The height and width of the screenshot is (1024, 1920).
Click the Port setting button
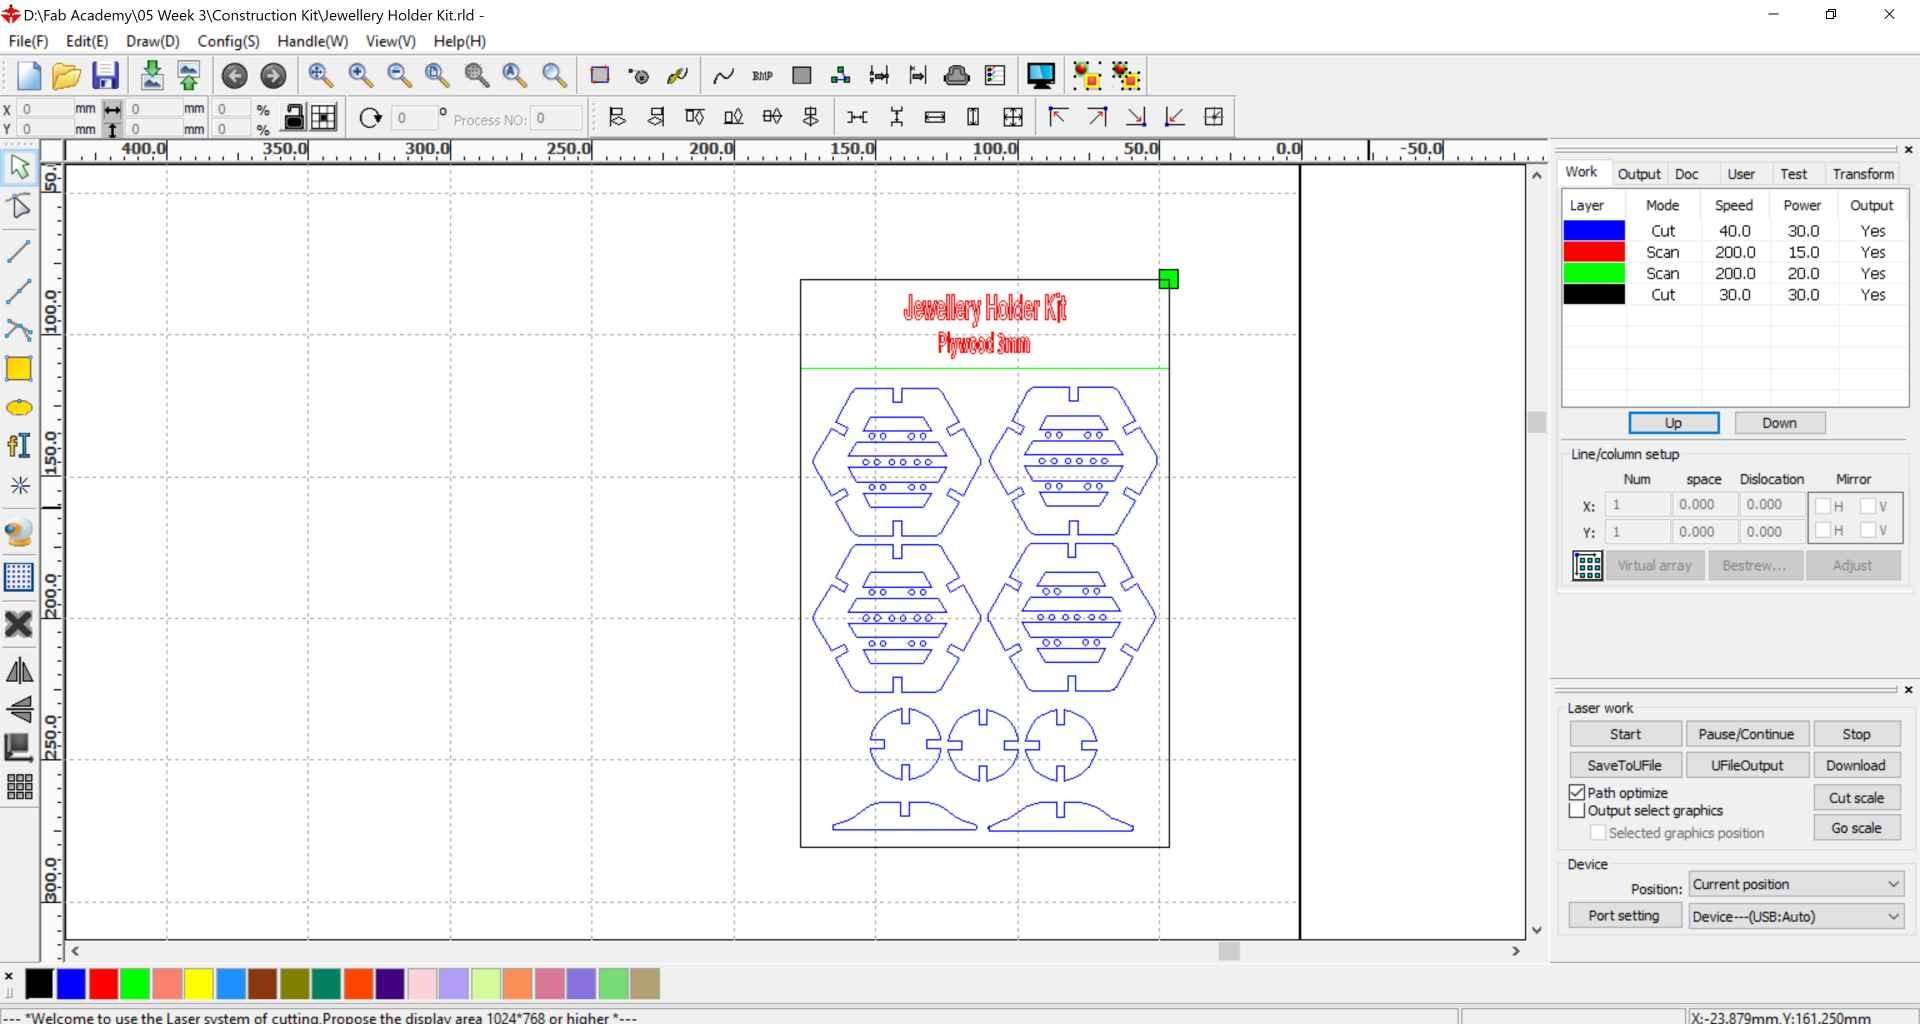[x=1624, y=915]
